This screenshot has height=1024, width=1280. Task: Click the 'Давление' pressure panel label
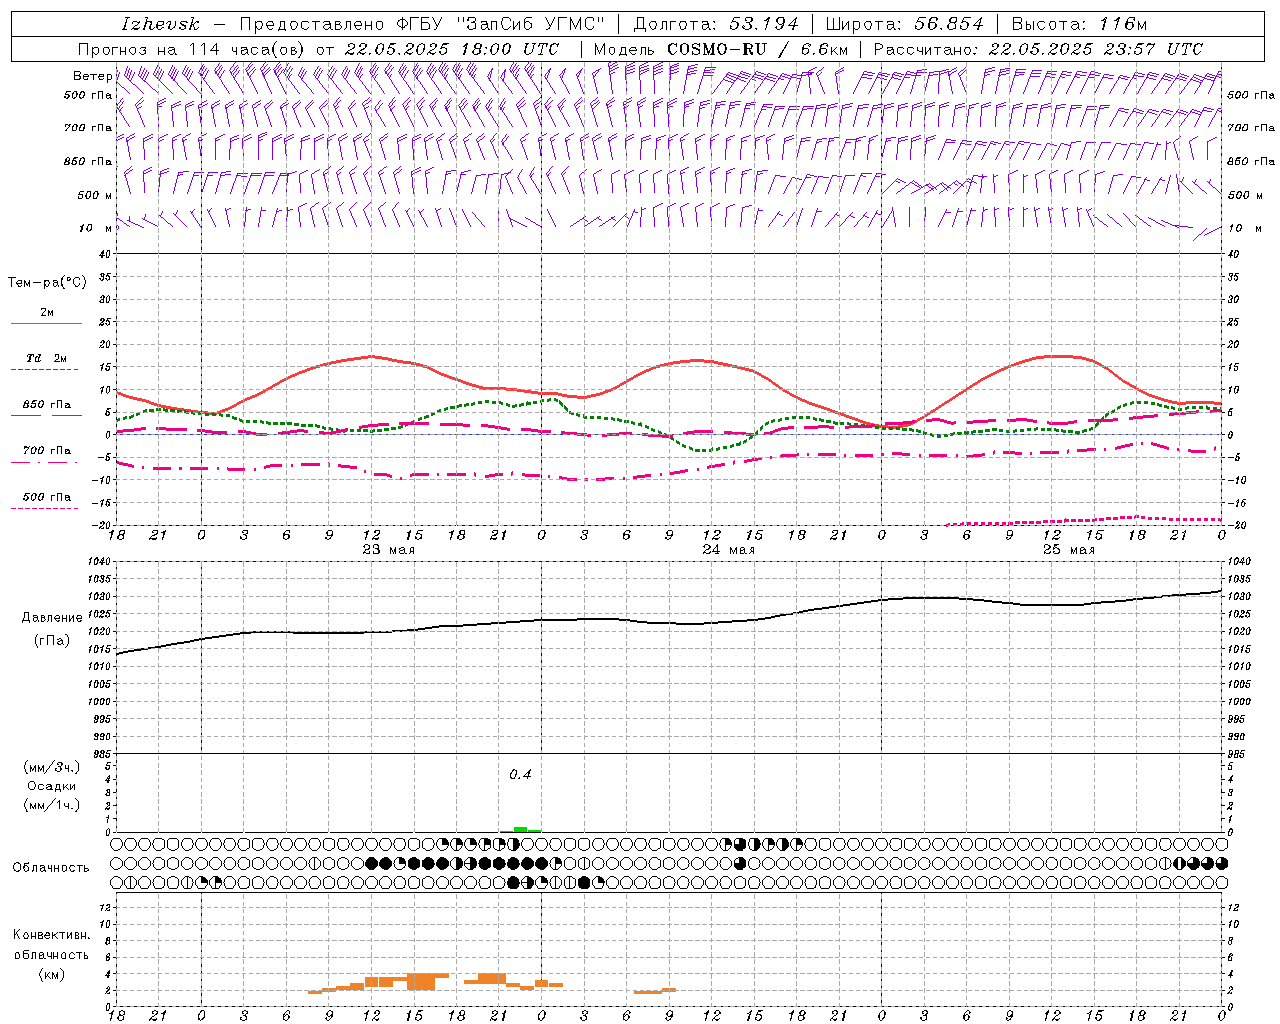coord(51,618)
